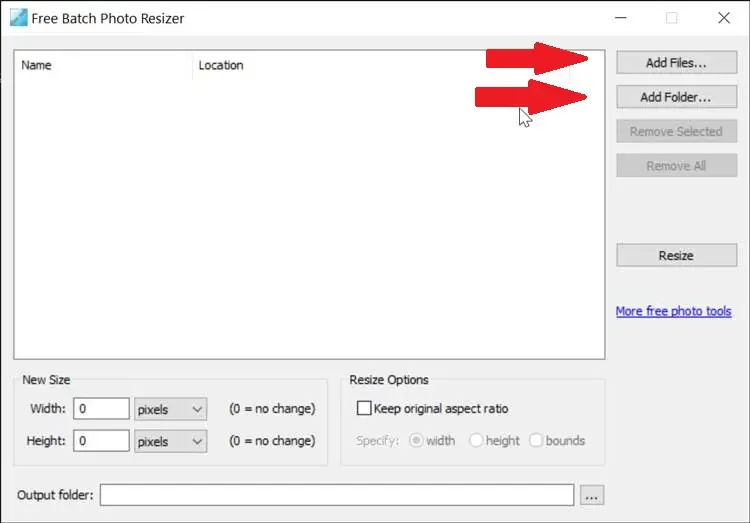The height and width of the screenshot is (523, 750).
Task: Click the Free Batch Photo Resizer app icon
Action: (x=18, y=18)
